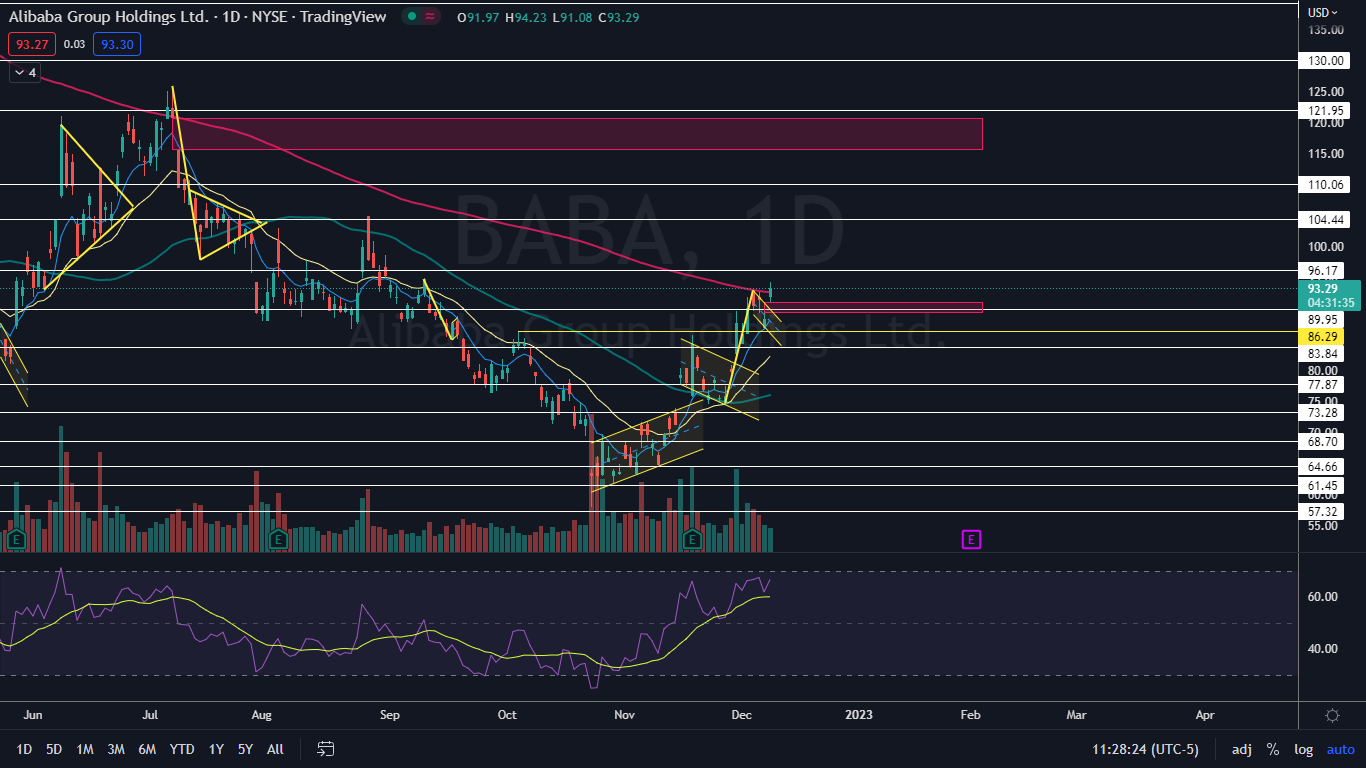This screenshot has height=768, width=1366.
Task: Select the small red zone rectangle near 90
Action: point(873,307)
